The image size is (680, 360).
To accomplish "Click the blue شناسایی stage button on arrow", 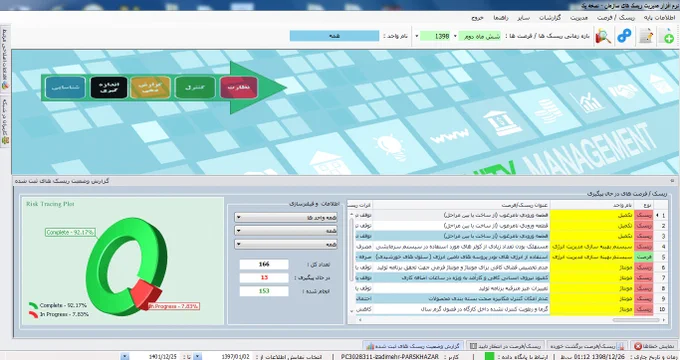I will tap(65, 87).
